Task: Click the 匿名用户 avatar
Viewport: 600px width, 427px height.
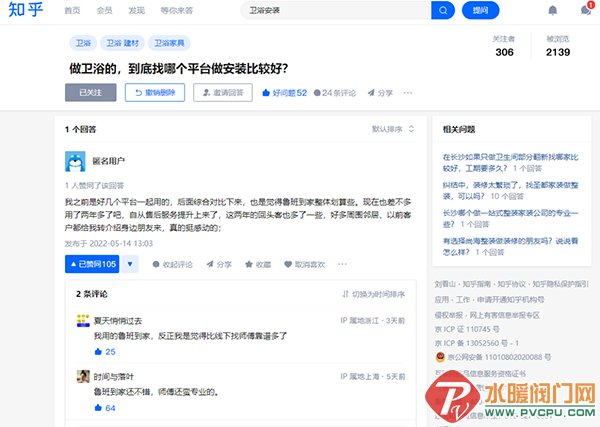Action: pyautogui.click(x=75, y=161)
